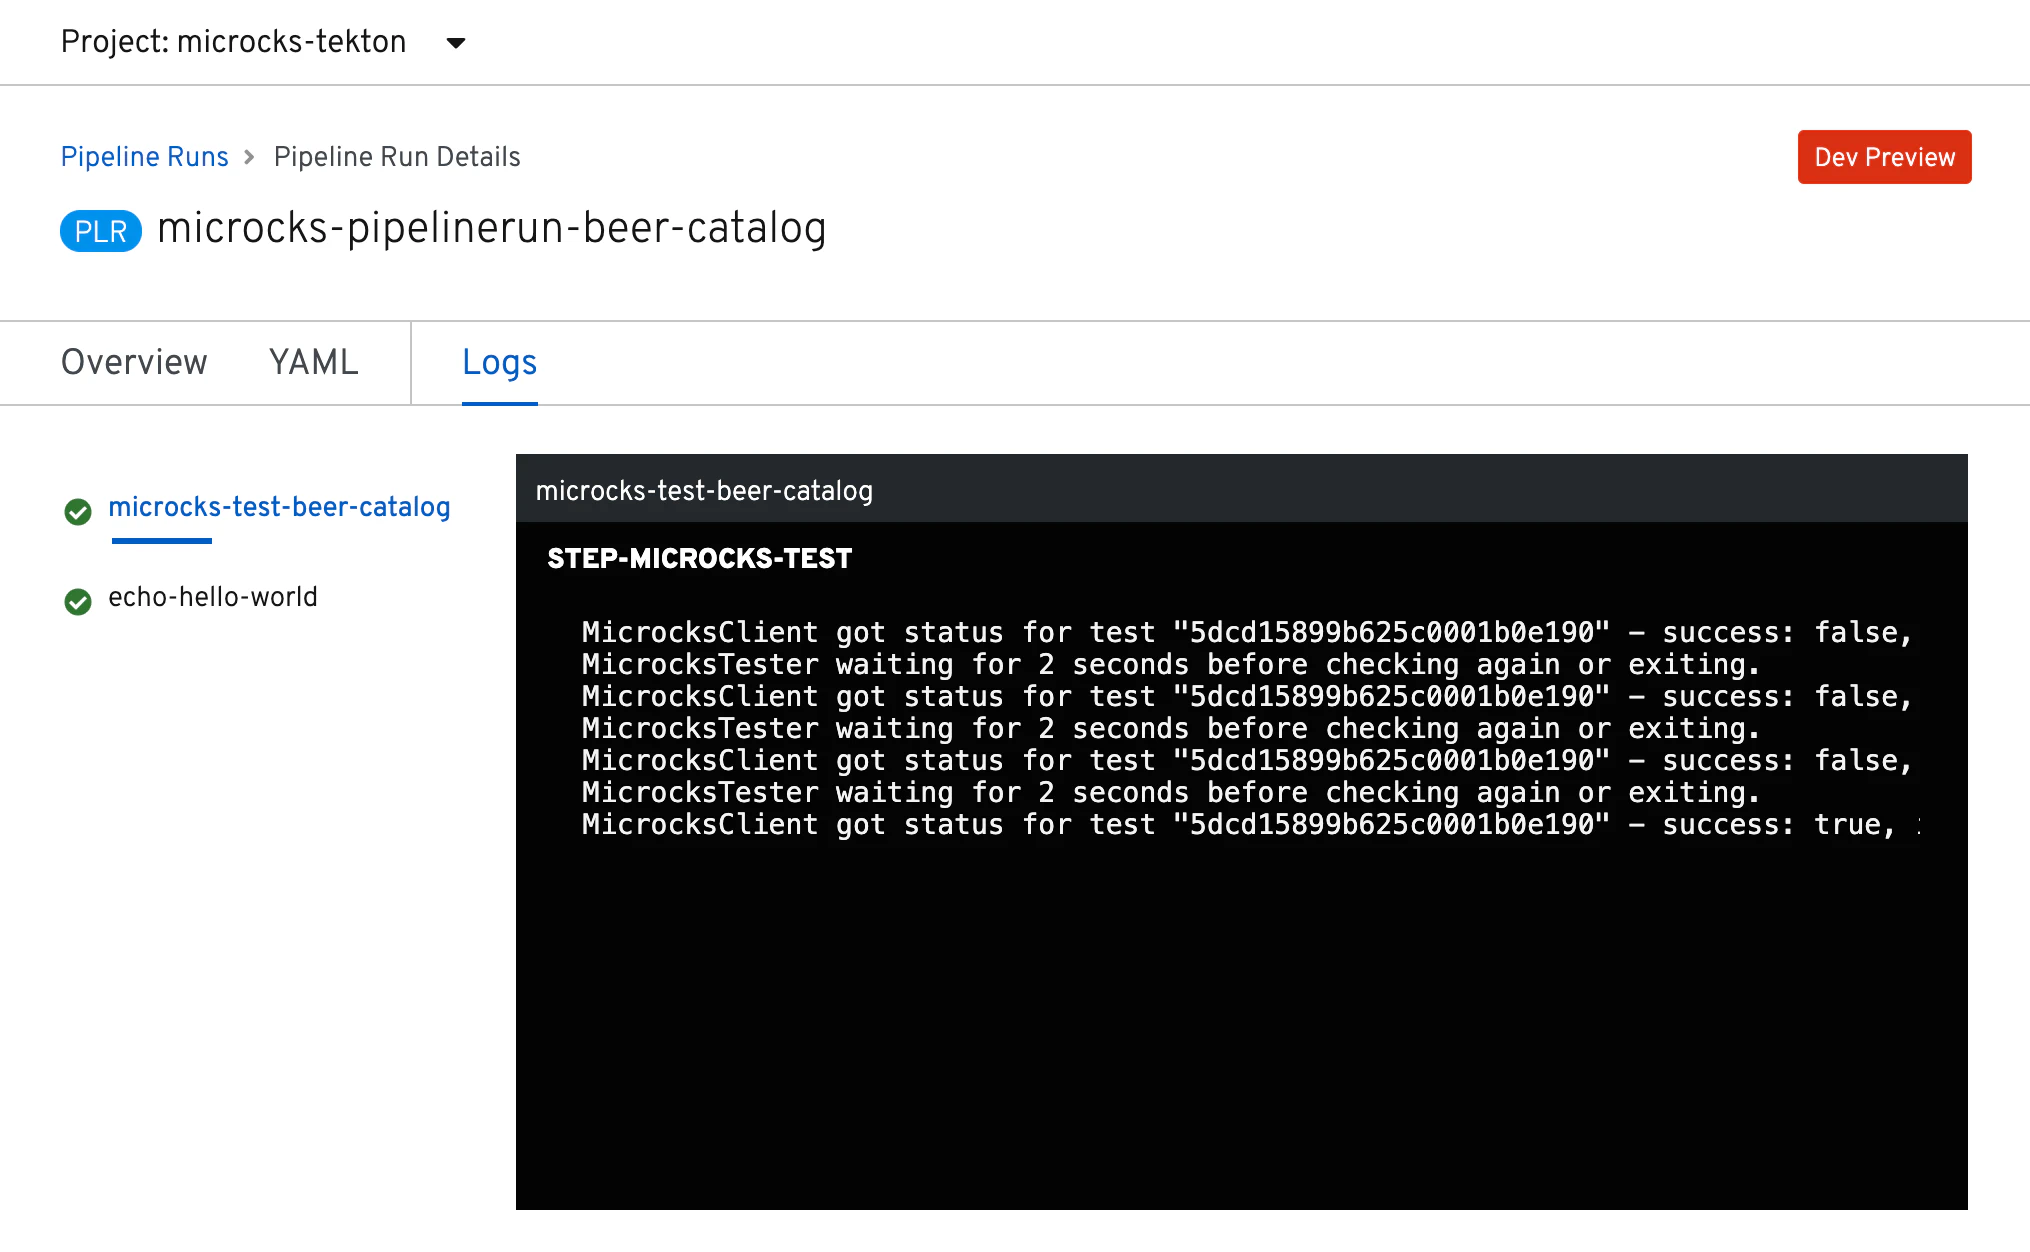Select the Logs tab

[499, 362]
